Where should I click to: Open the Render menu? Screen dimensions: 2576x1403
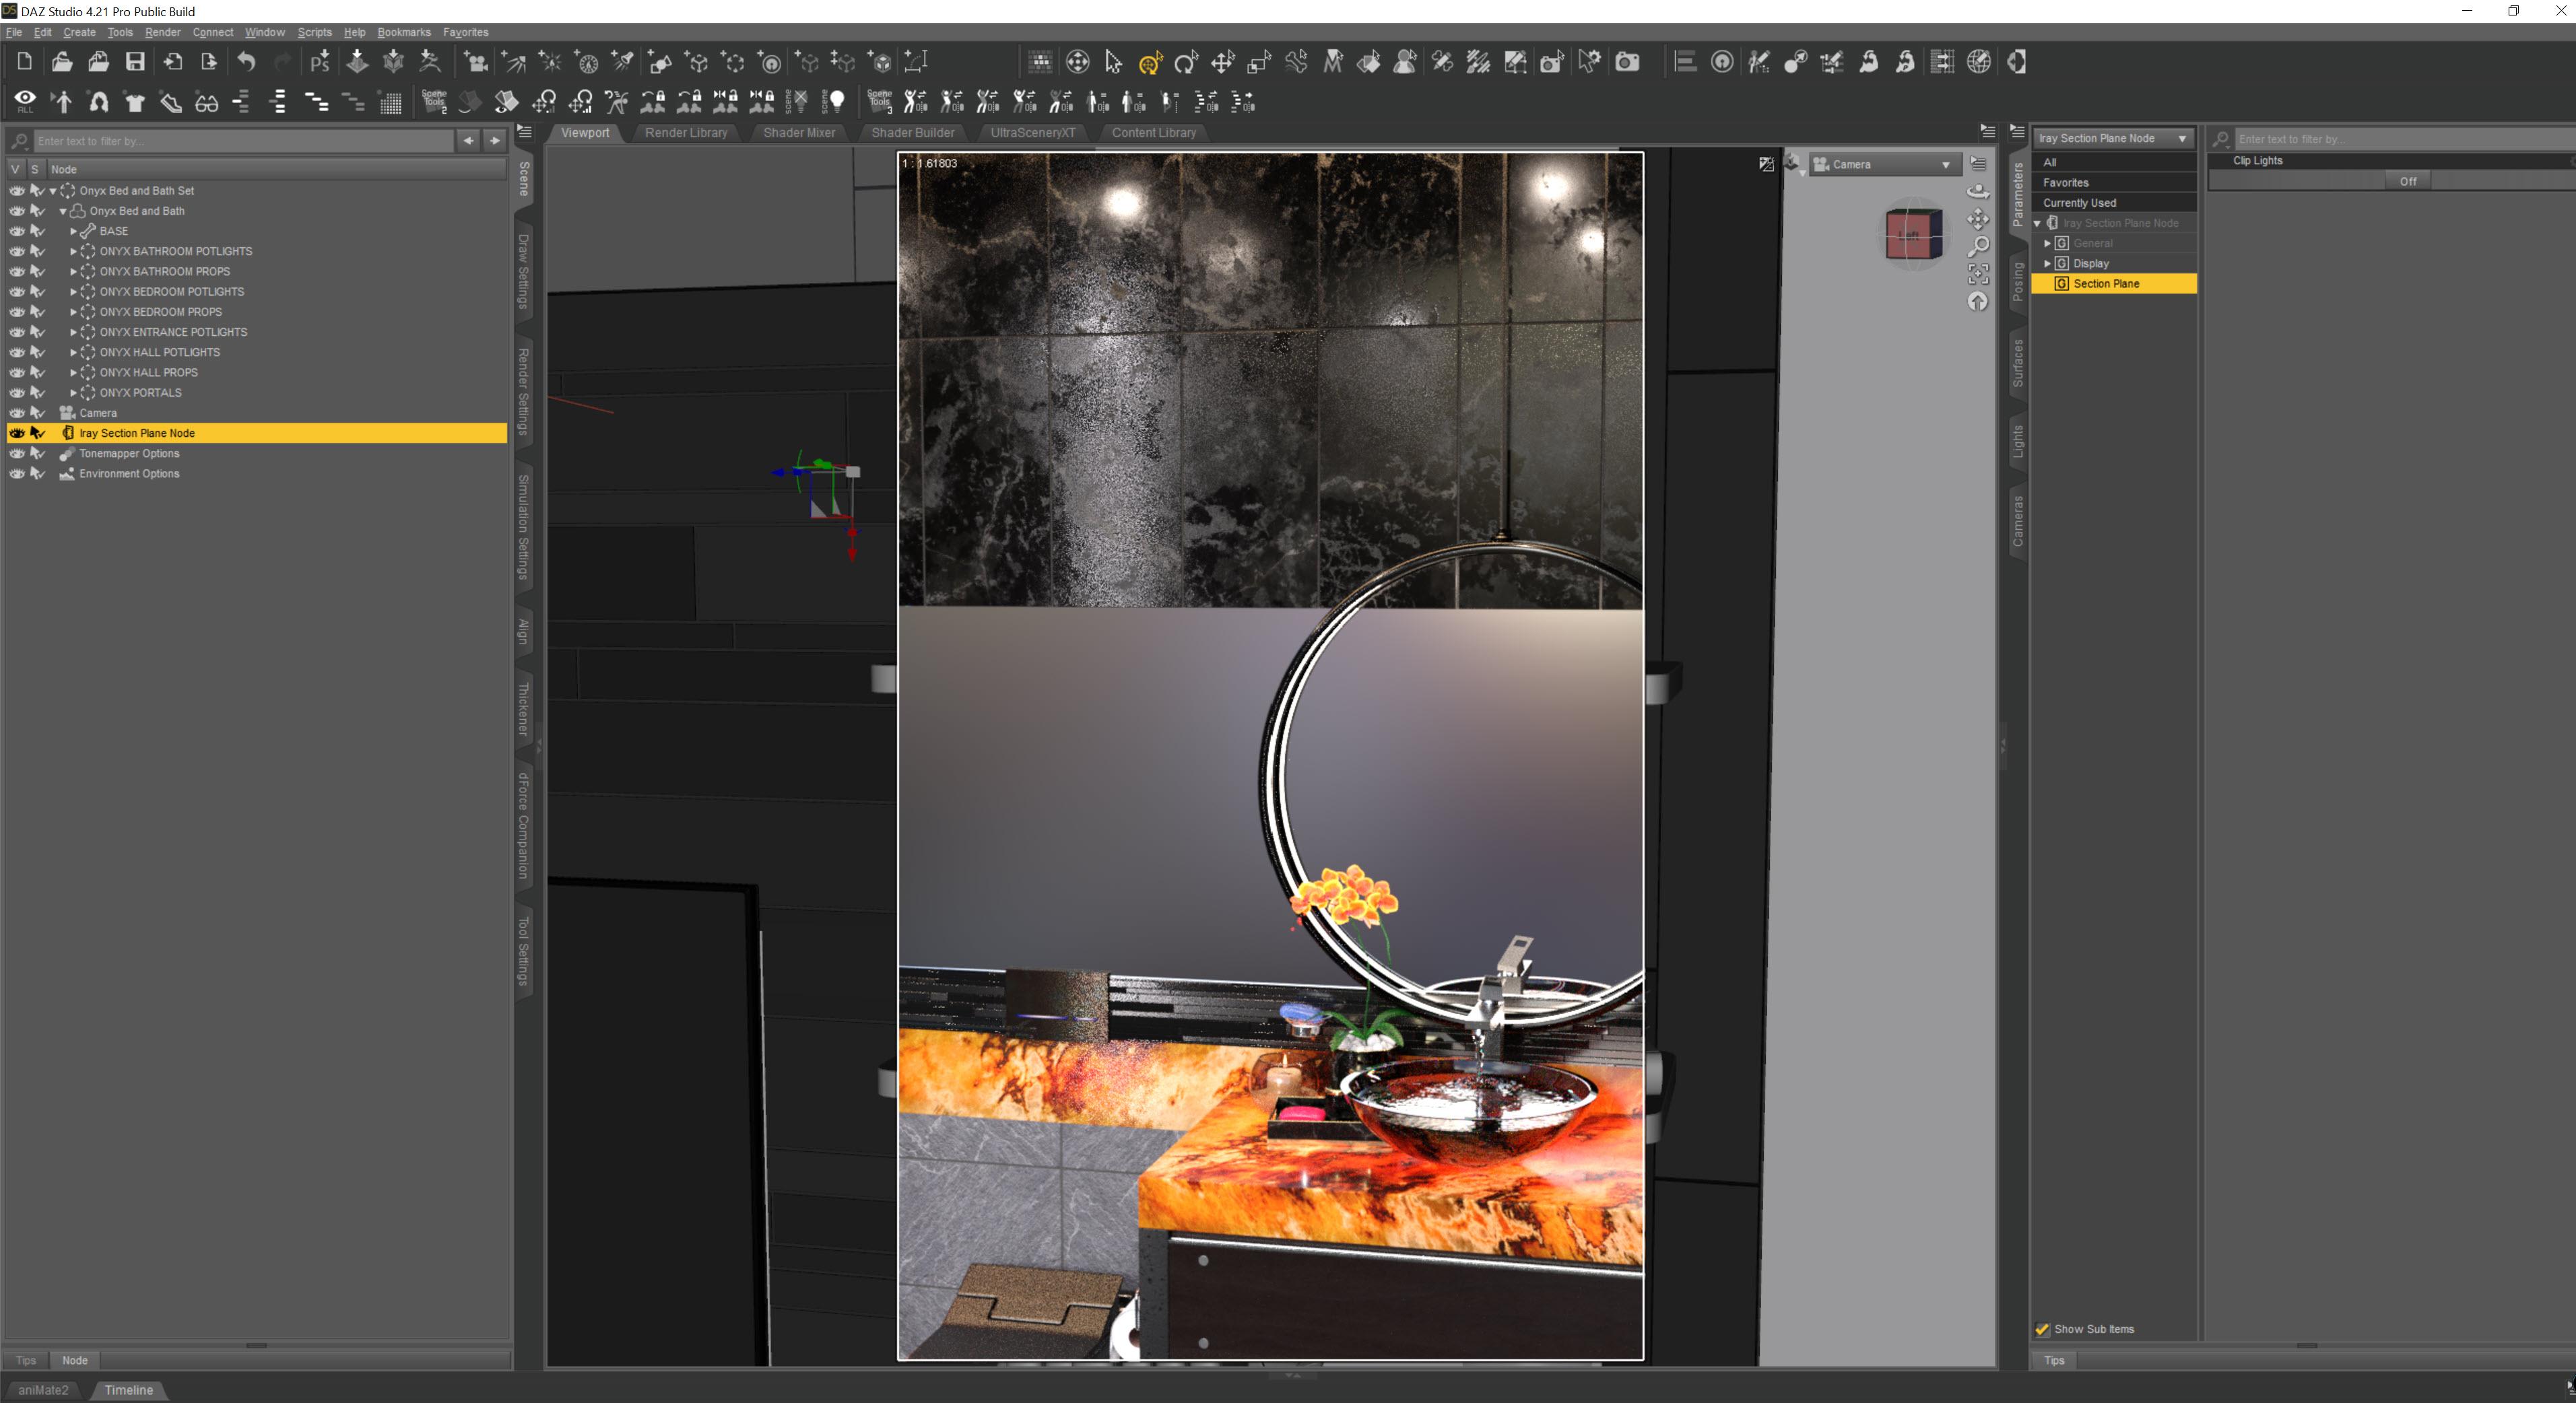click(x=162, y=32)
